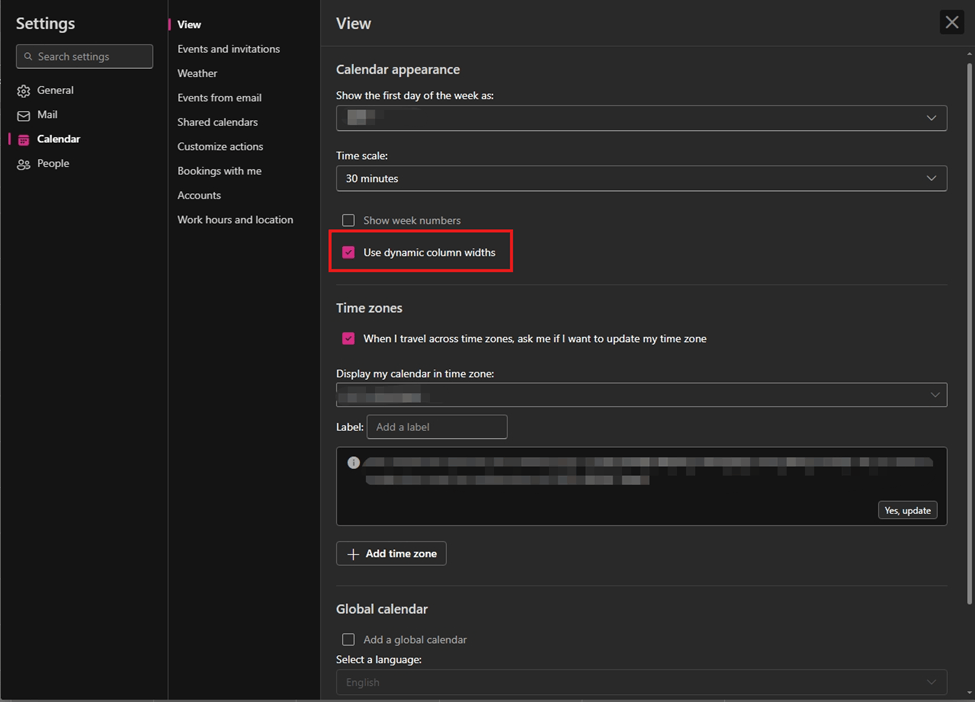Viewport: 975px width, 702px height.
Task: Enable Show week numbers
Action: [x=348, y=220]
